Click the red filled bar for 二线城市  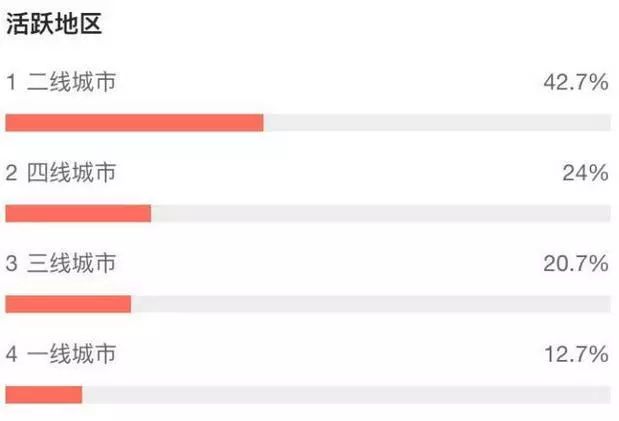coord(134,123)
